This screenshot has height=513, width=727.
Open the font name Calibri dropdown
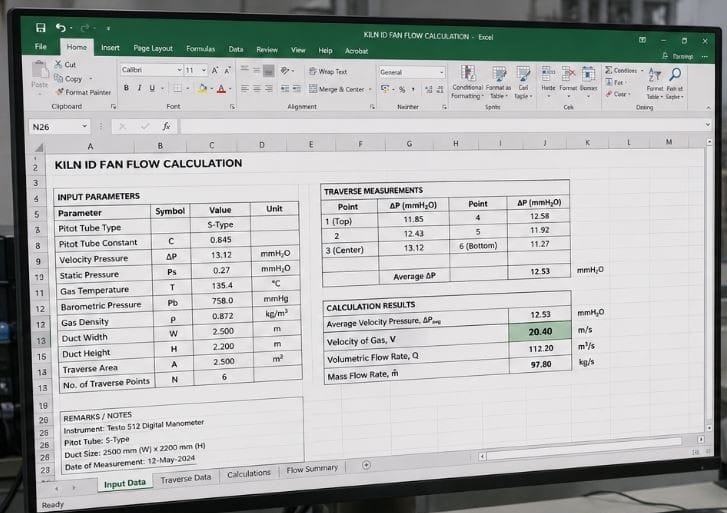(179, 70)
